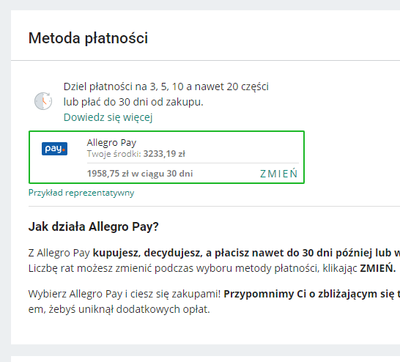Click ZMIEŃ in the payment box

click(279, 174)
